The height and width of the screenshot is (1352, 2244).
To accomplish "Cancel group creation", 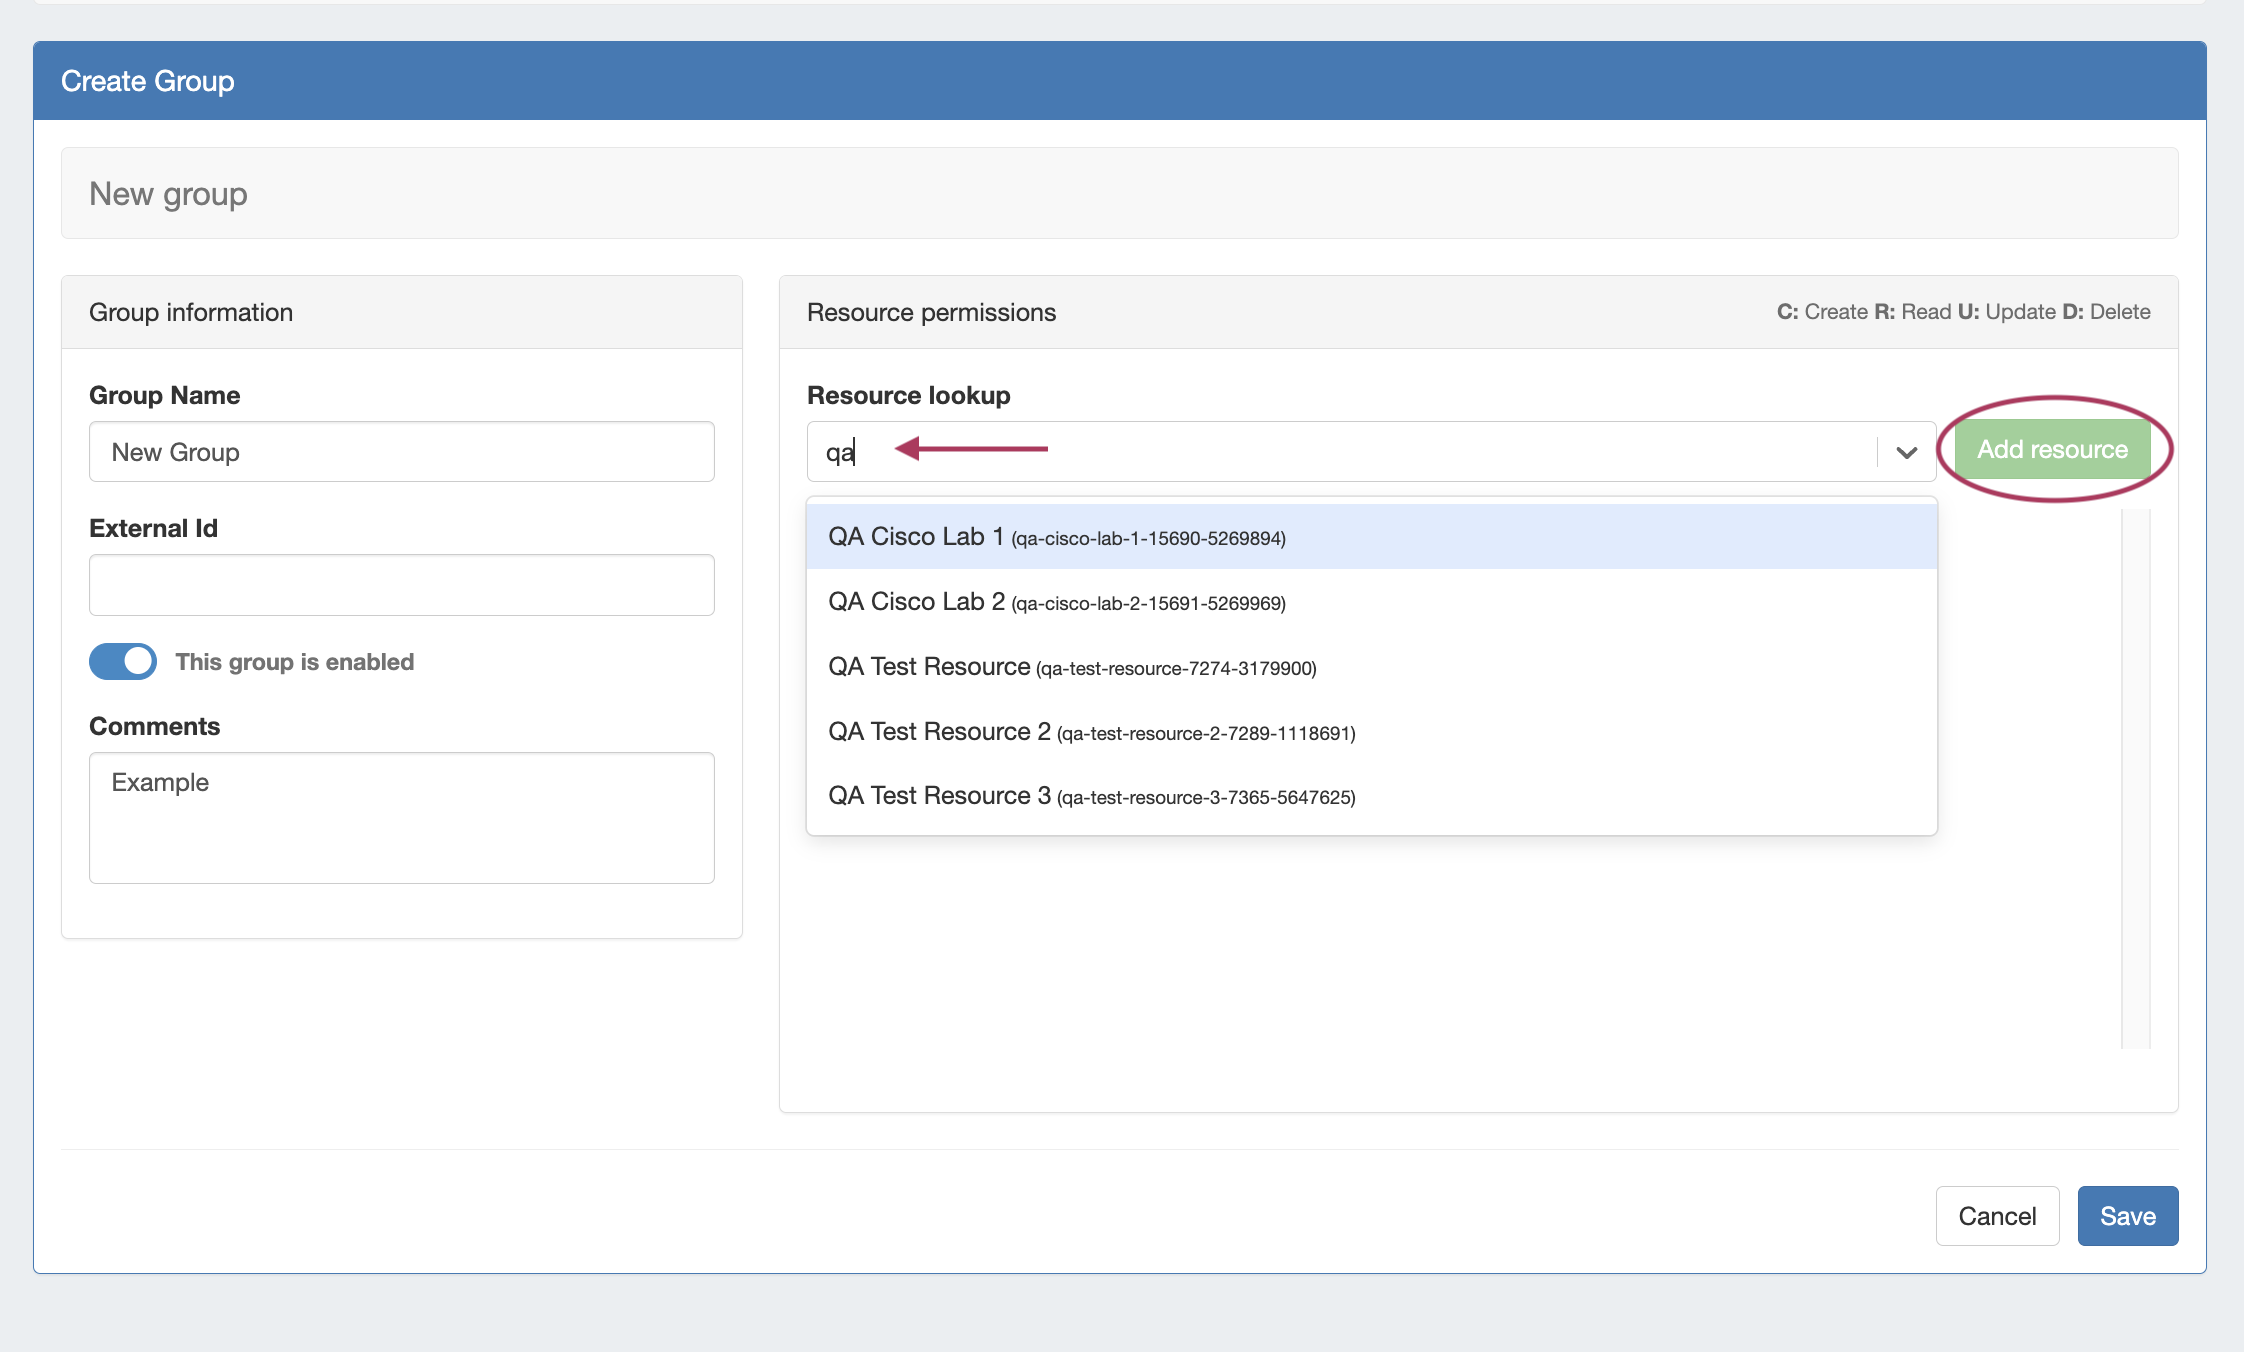I will tap(1996, 1216).
